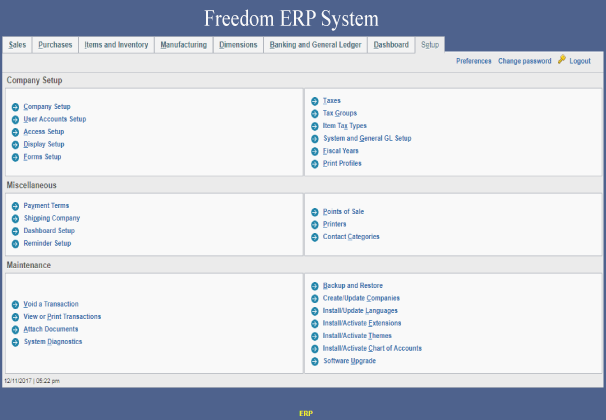Image resolution: width=606 pixels, height=420 pixels.
Task: Open the Fiscal Years page
Action: click(x=341, y=150)
